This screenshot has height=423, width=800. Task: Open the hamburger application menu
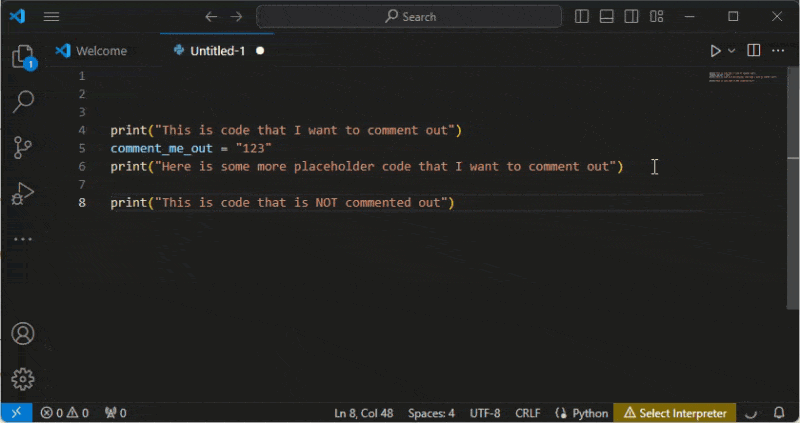(x=52, y=17)
